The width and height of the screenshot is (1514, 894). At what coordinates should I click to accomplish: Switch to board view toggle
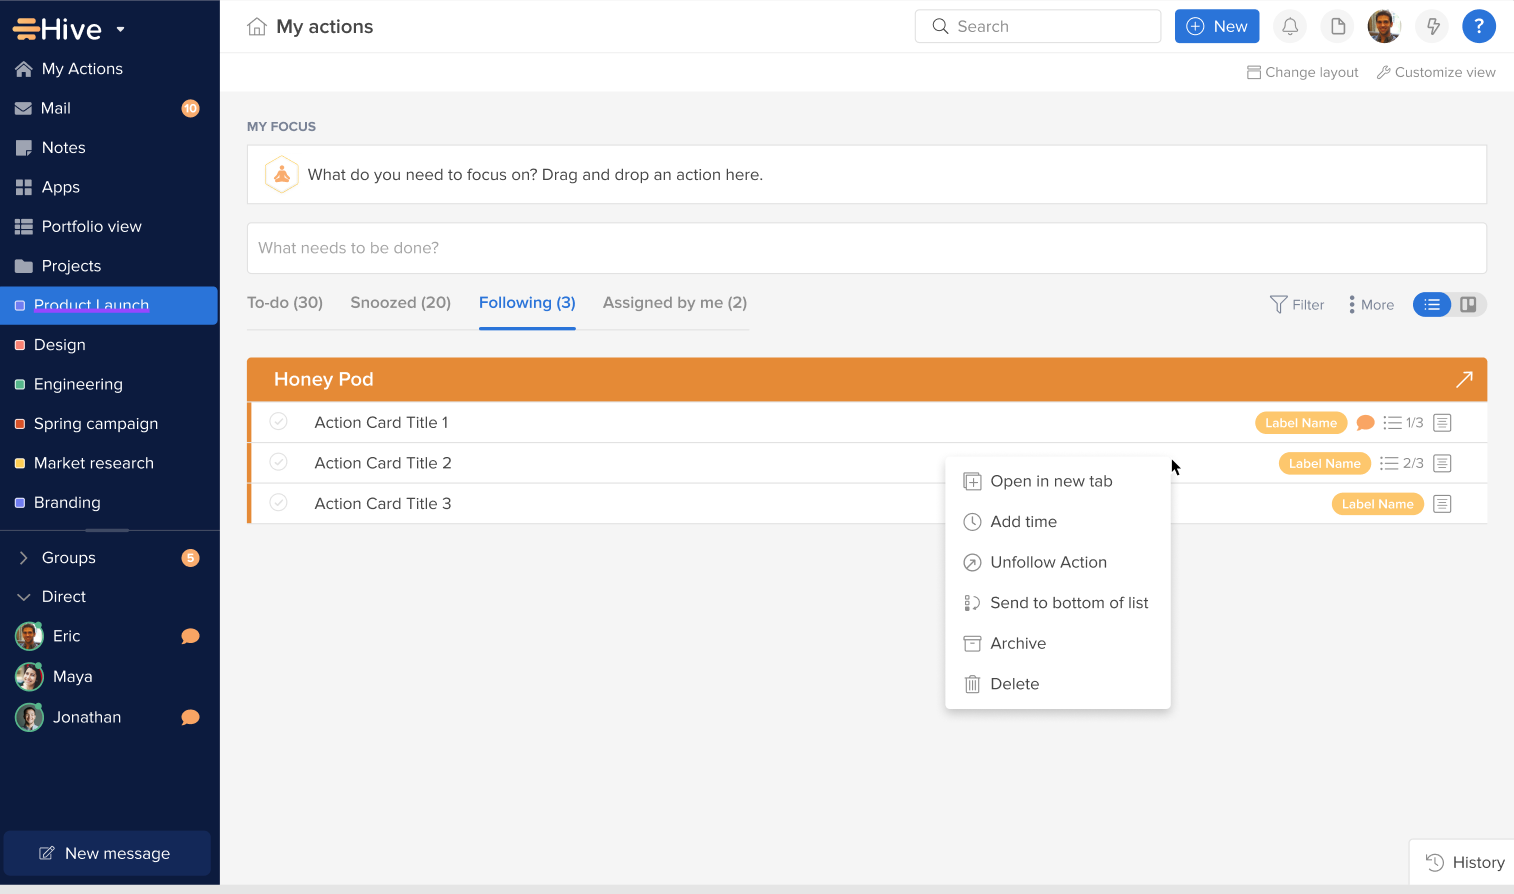[x=1468, y=305]
